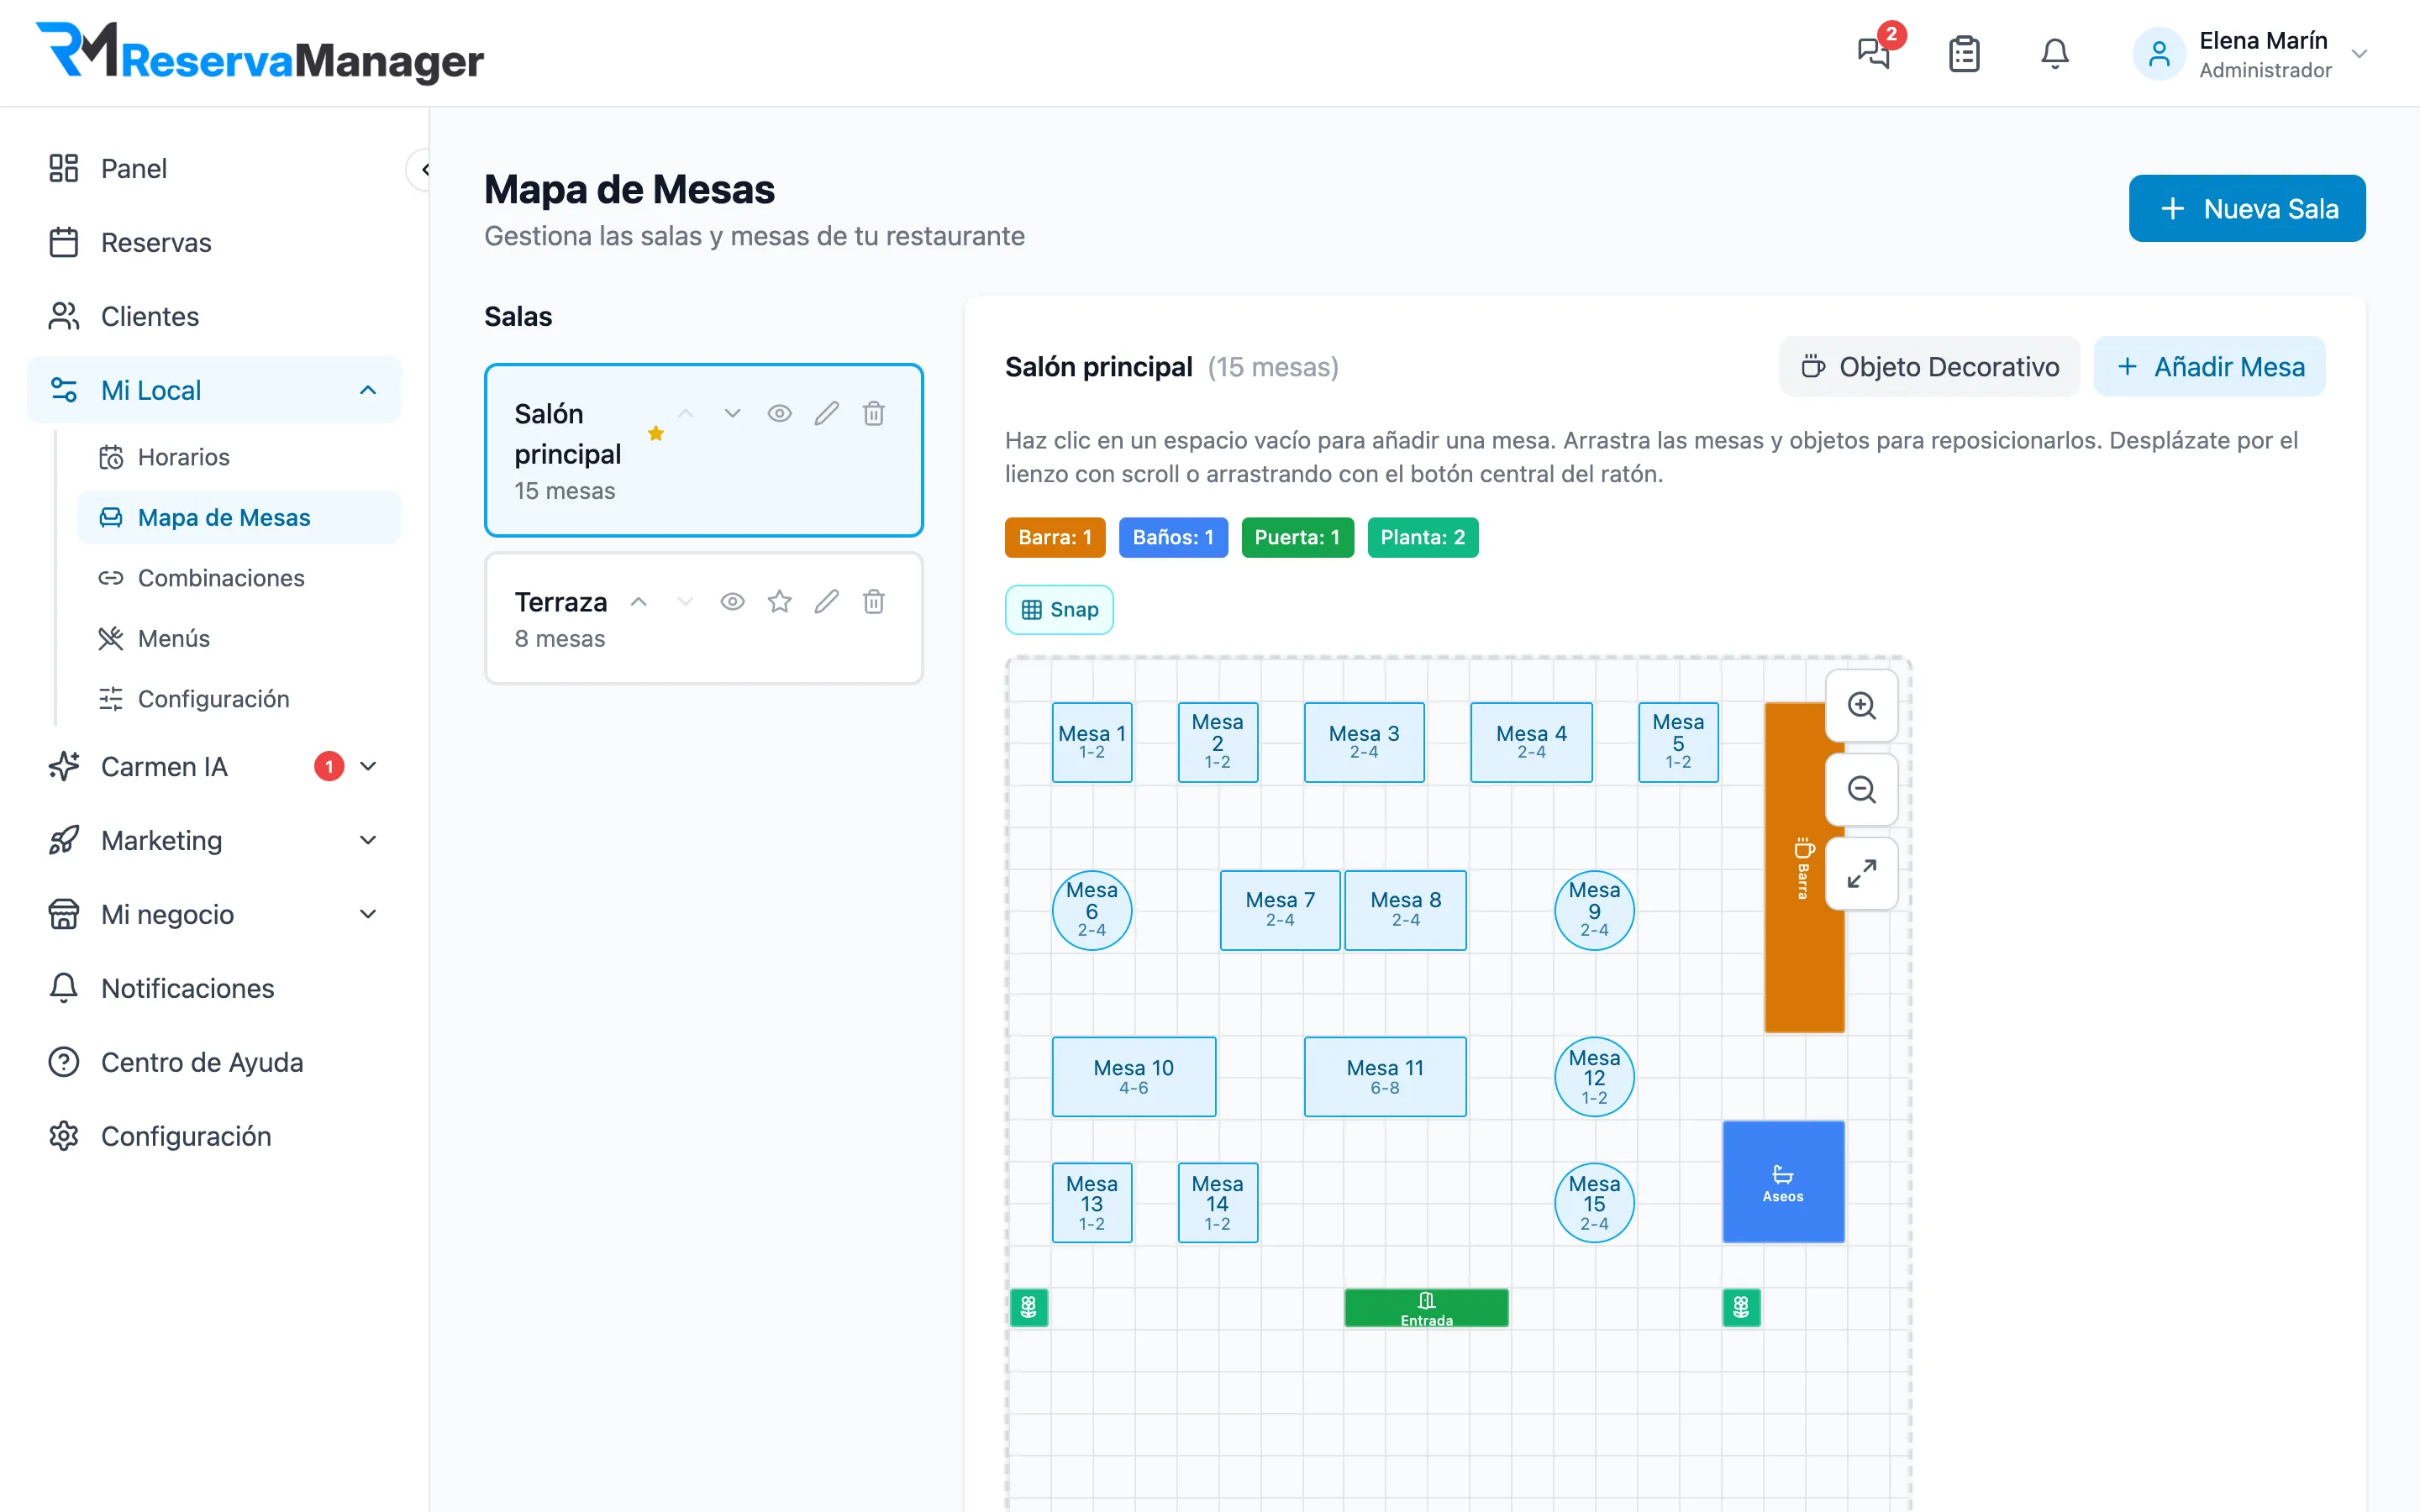Toggle visibility of Terraza room
Screen dimensions: 2420x1512
[x=732, y=601]
